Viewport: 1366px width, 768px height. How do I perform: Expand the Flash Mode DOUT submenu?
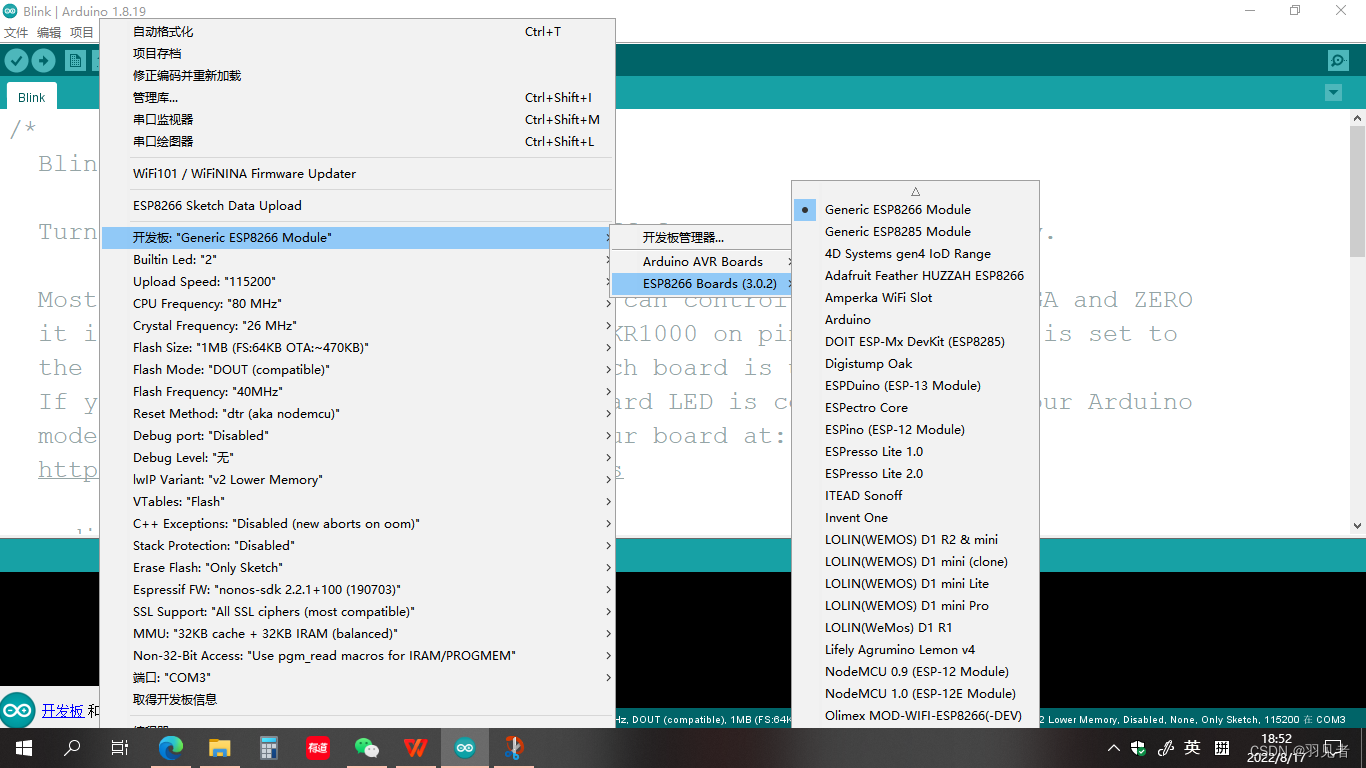[358, 370]
